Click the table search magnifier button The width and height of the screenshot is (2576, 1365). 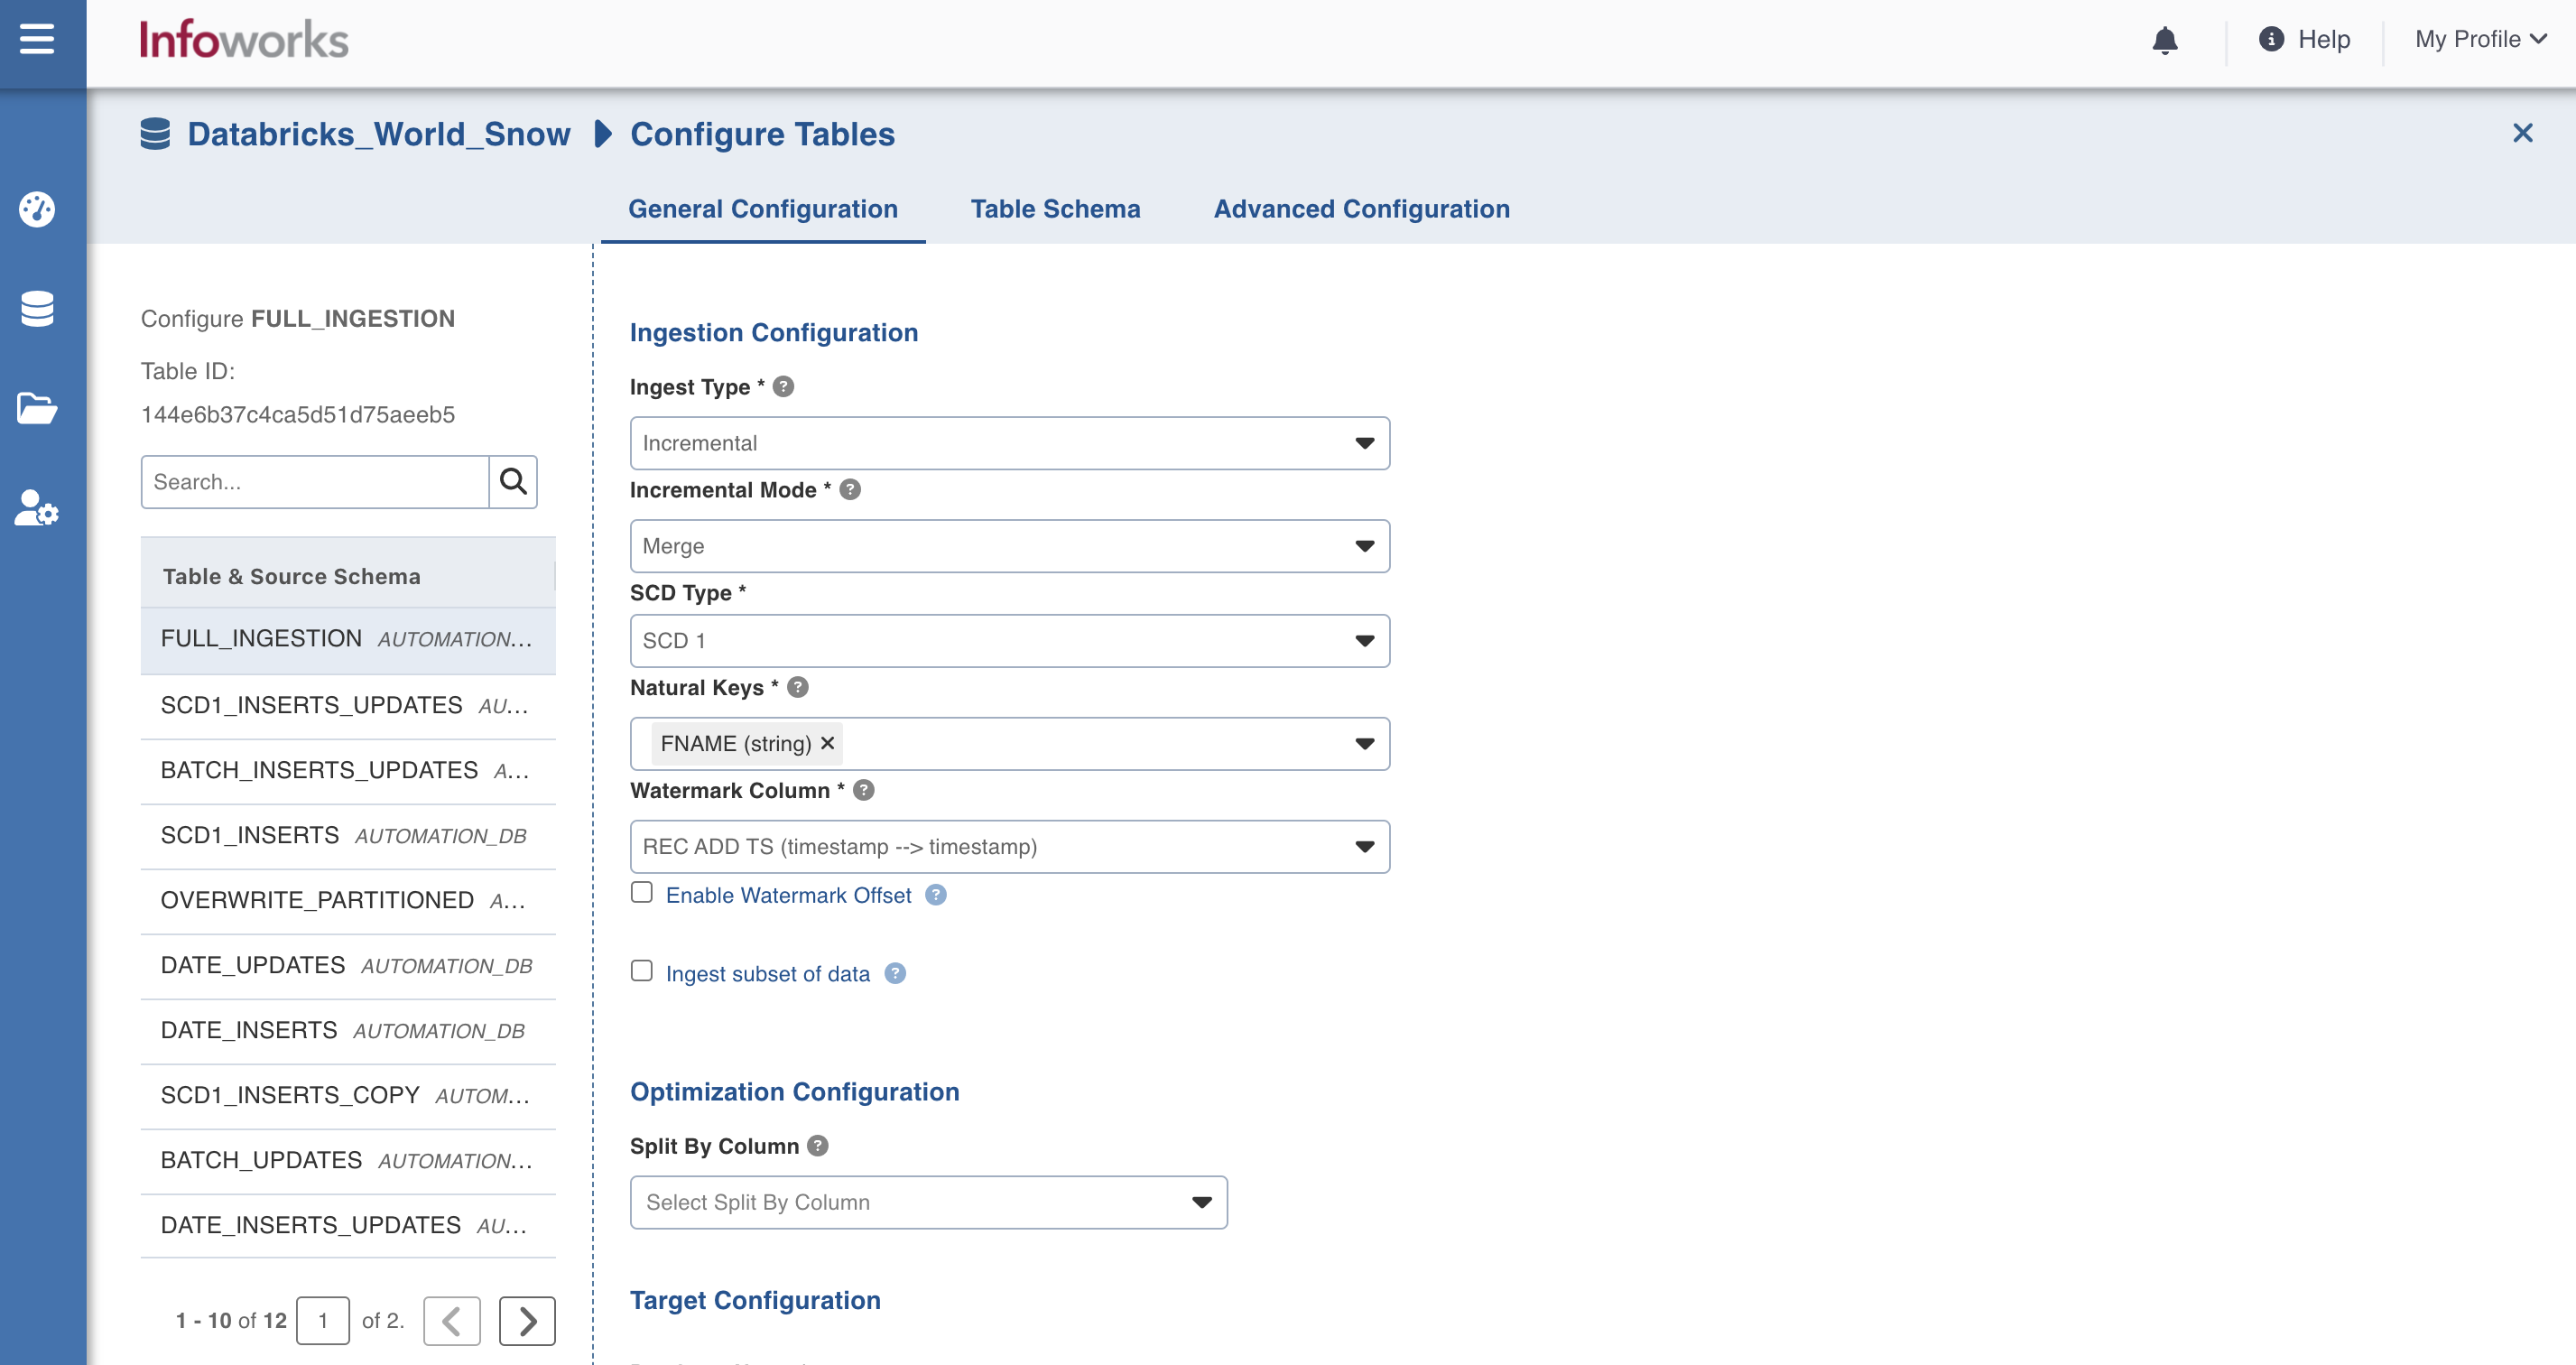coord(513,482)
